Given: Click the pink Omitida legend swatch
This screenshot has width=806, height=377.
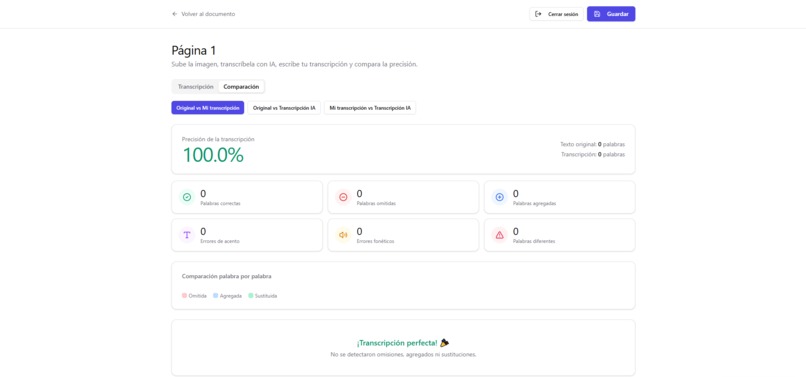Looking at the screenshot, I should tap(185, 296).
